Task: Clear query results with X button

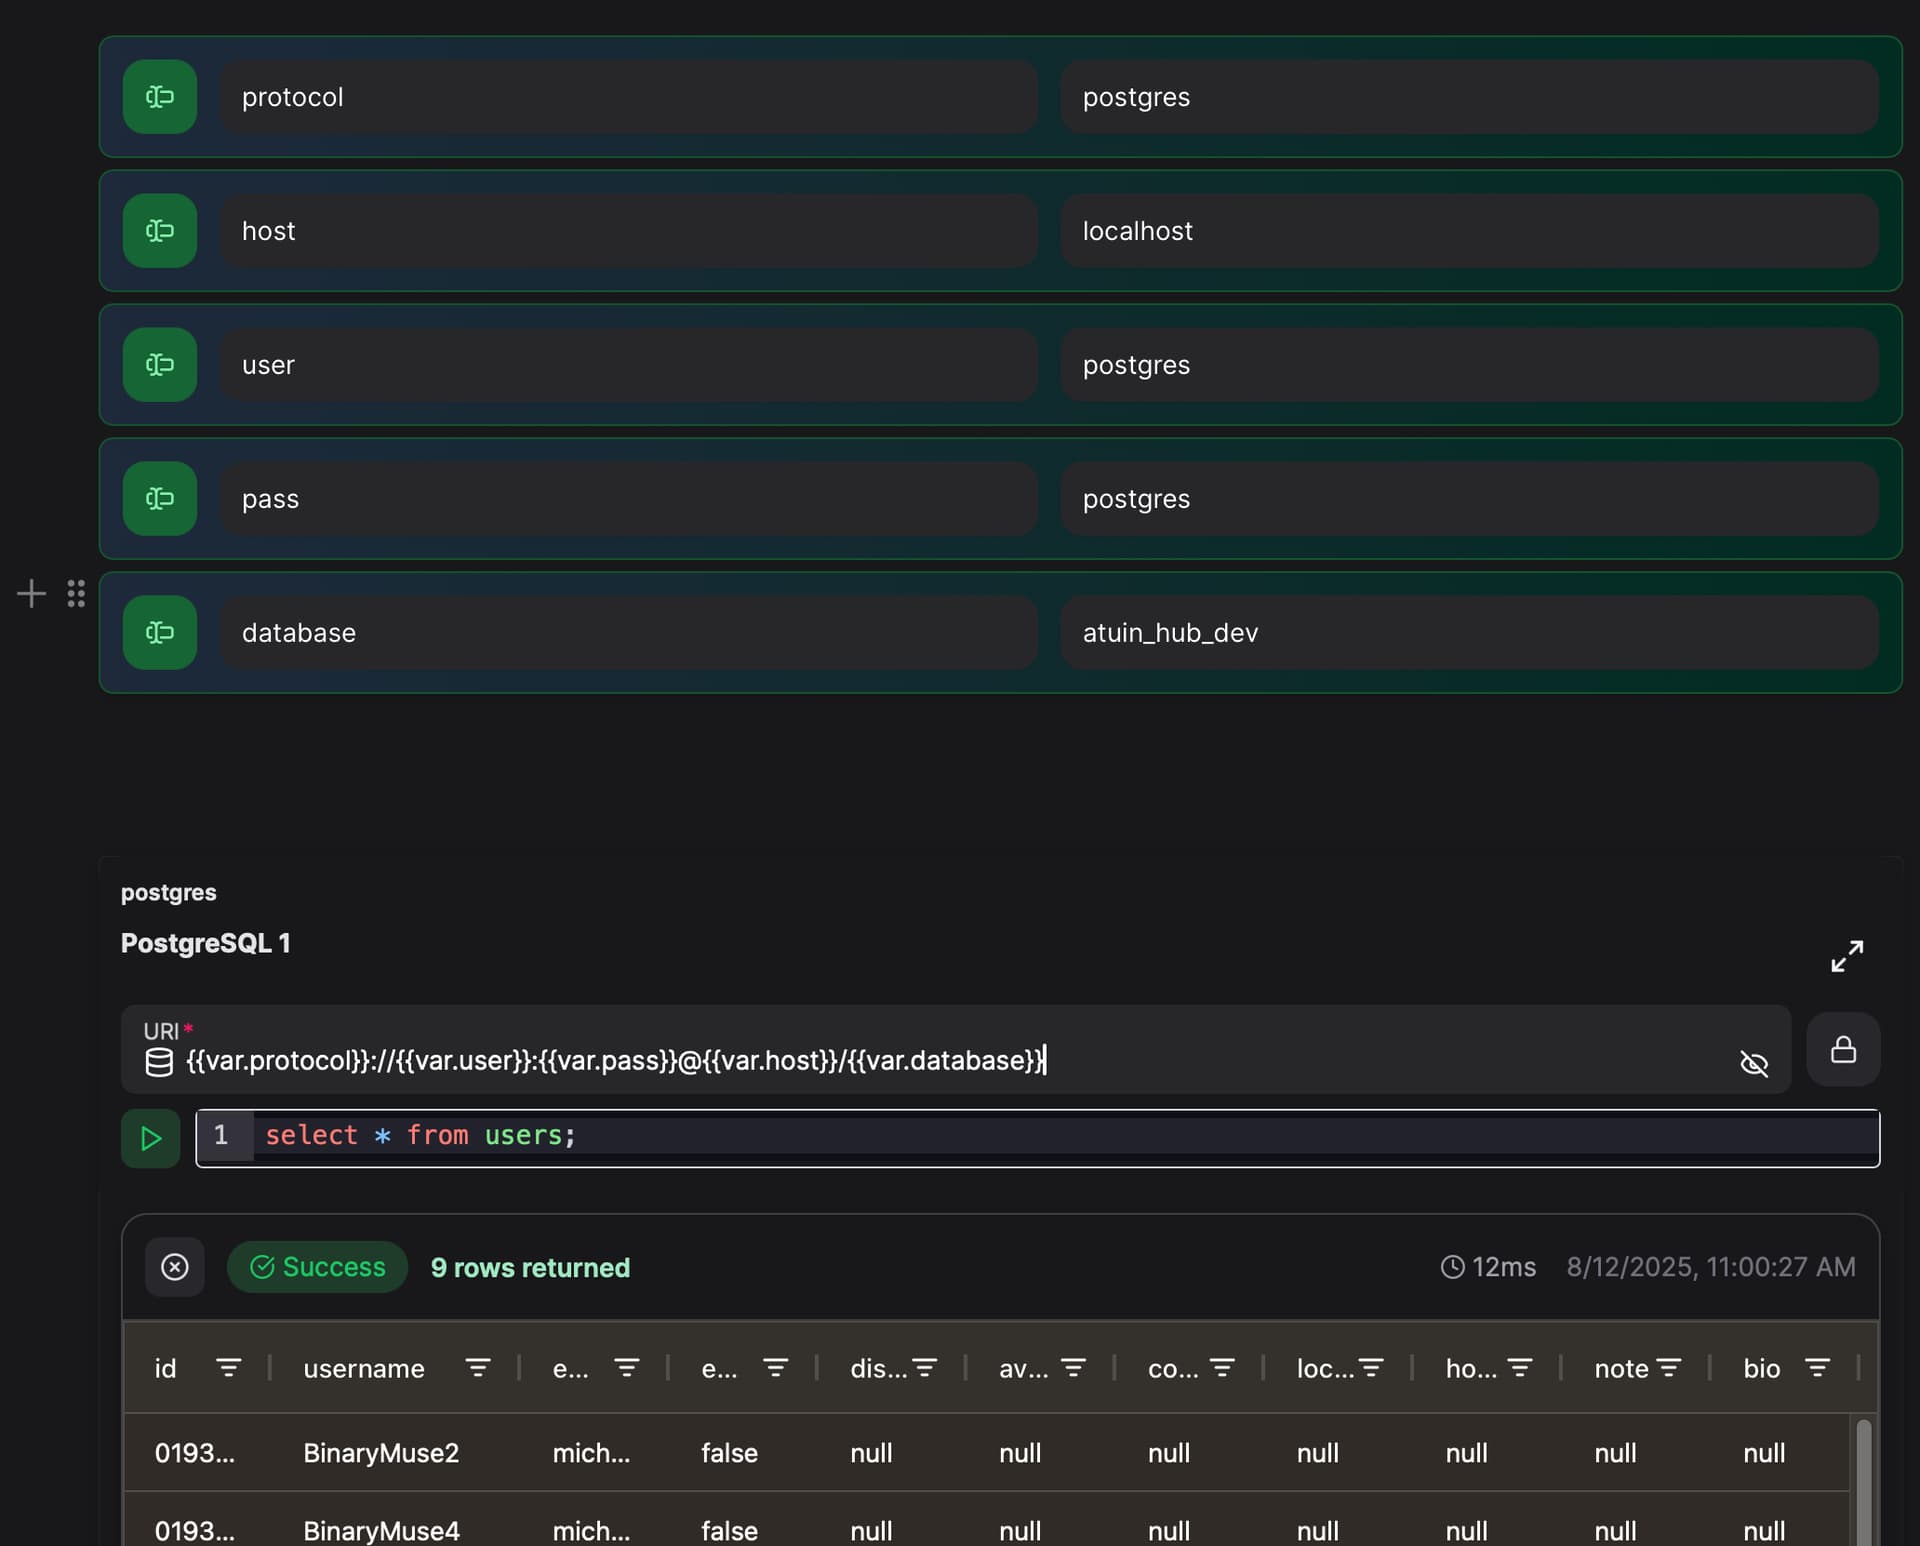Action: tap(175, 1267)
